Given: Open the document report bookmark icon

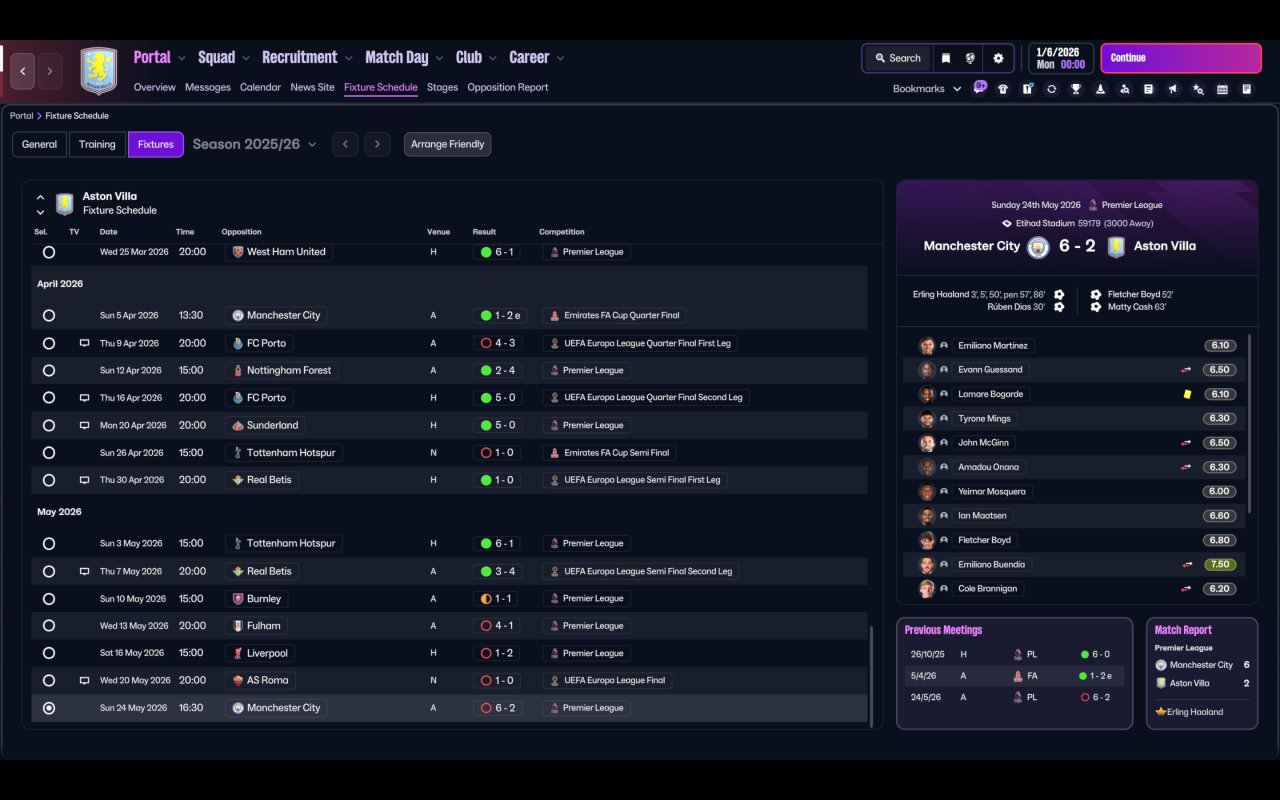Looking at the screenshot, I should [1149, 89].
